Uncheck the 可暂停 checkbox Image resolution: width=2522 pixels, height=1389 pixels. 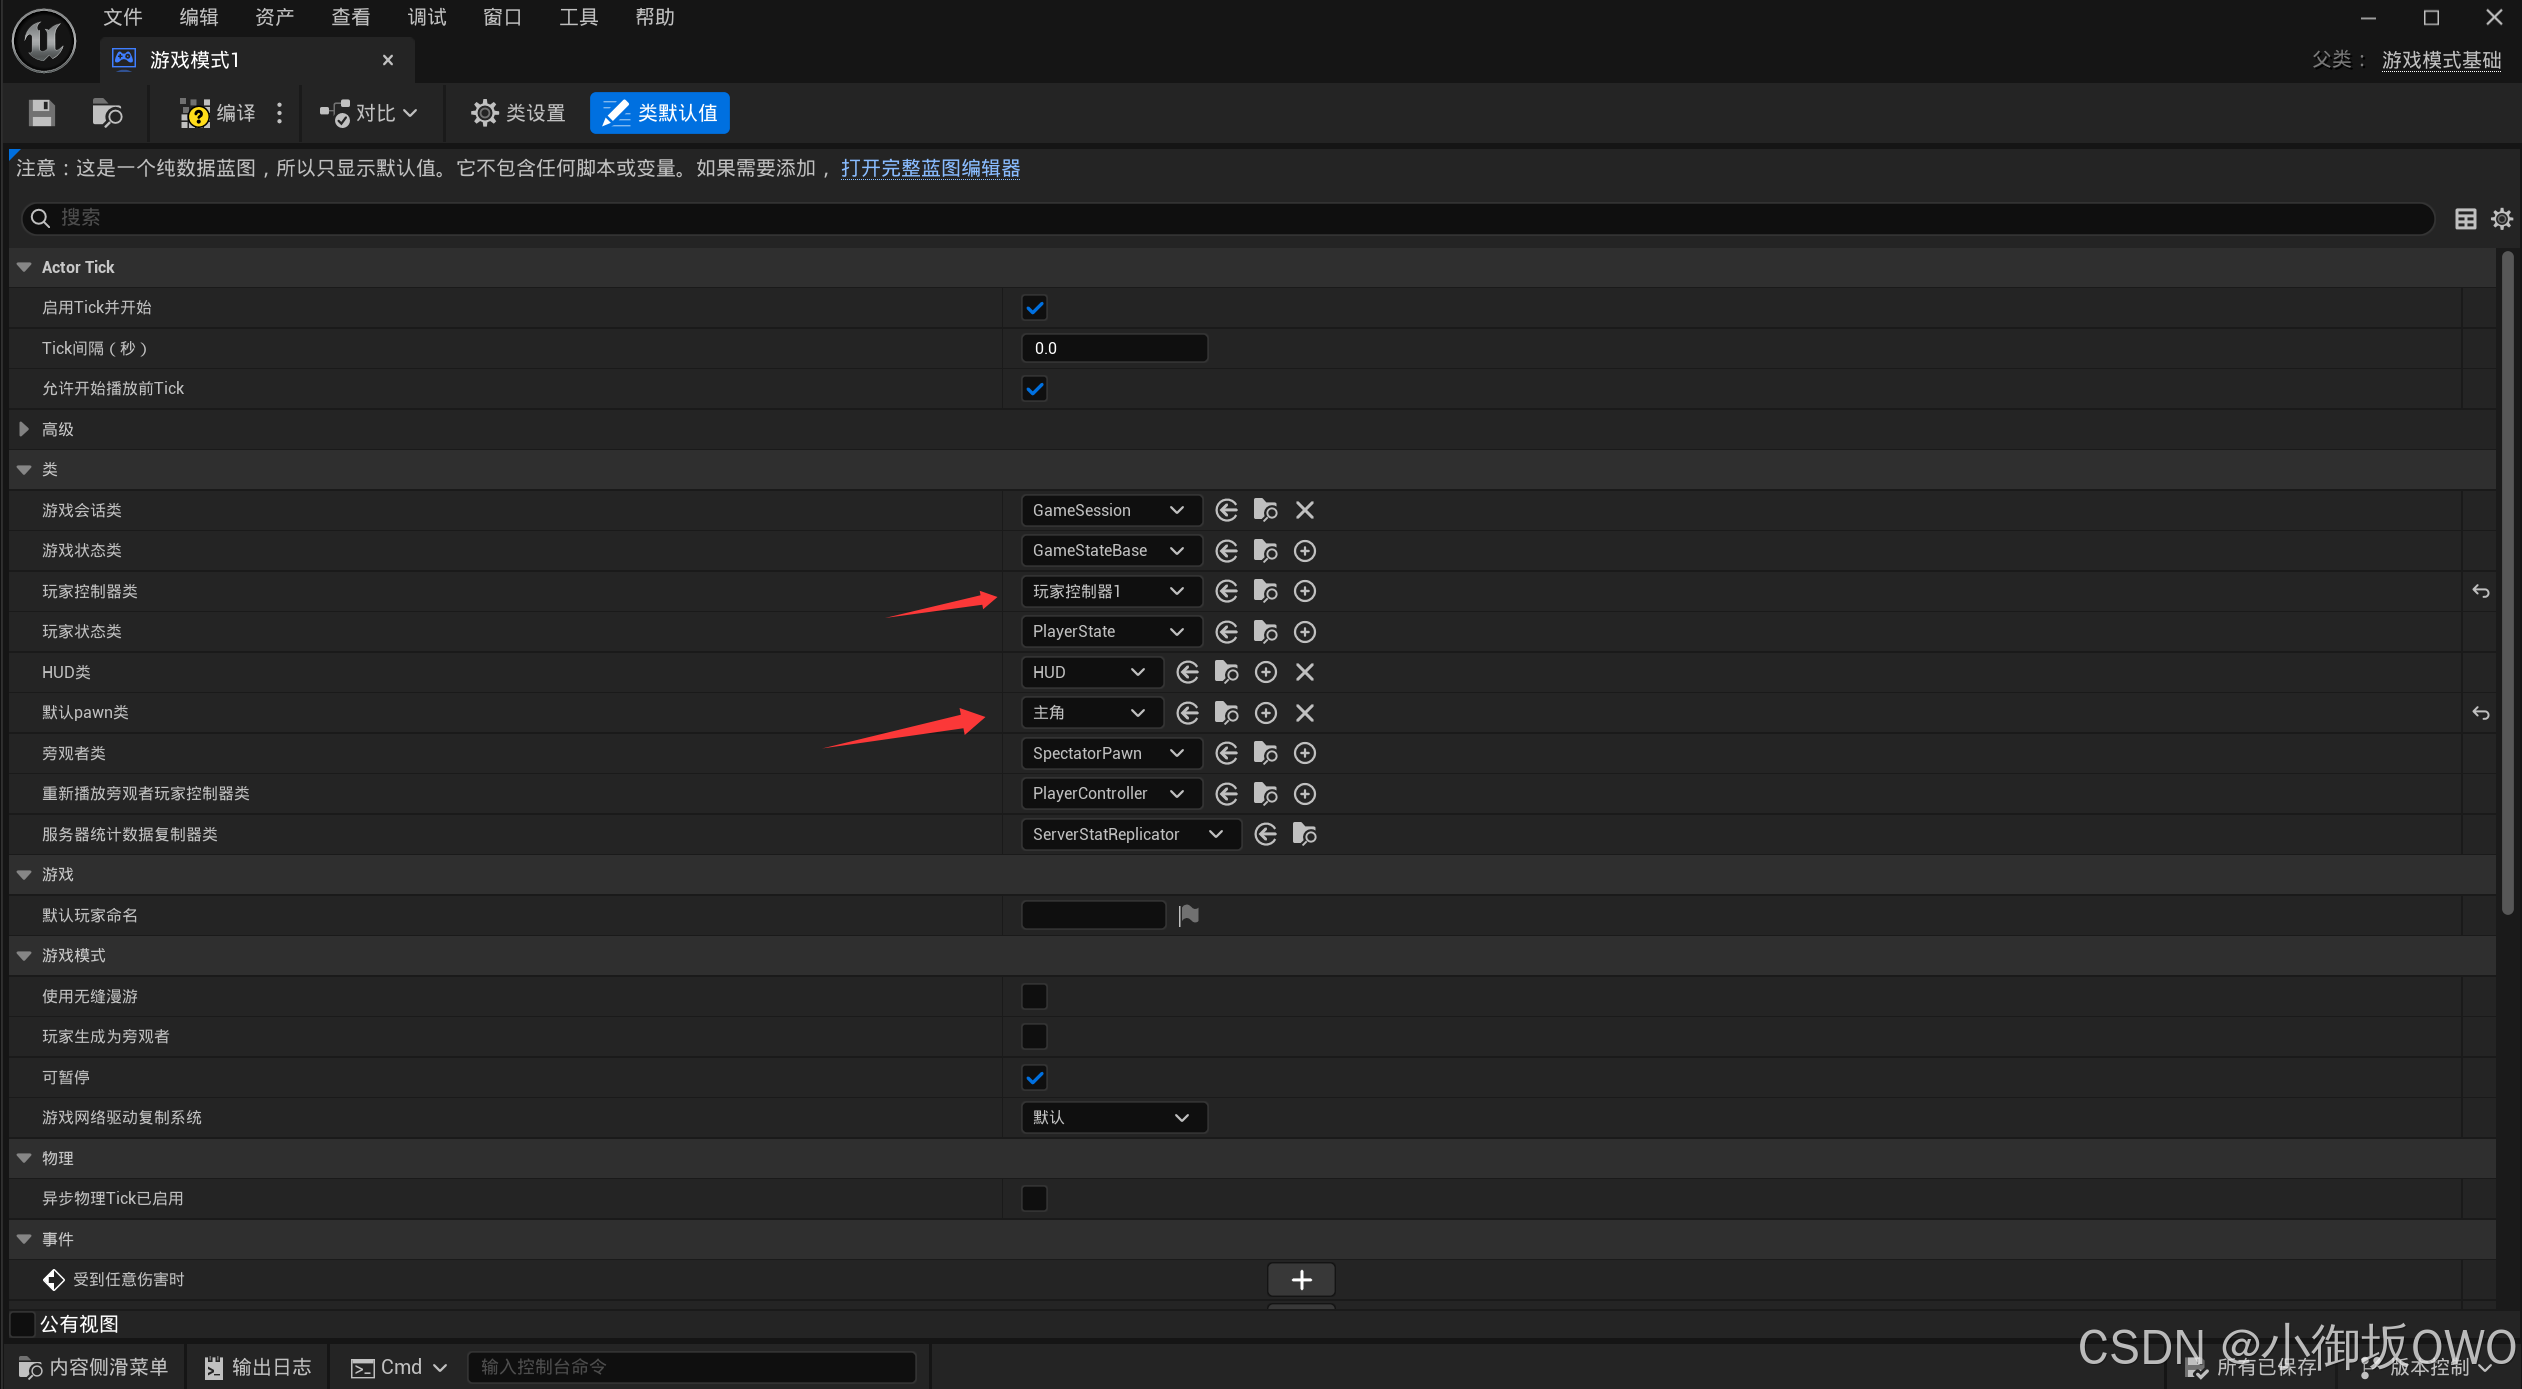pos(1034,1077)
